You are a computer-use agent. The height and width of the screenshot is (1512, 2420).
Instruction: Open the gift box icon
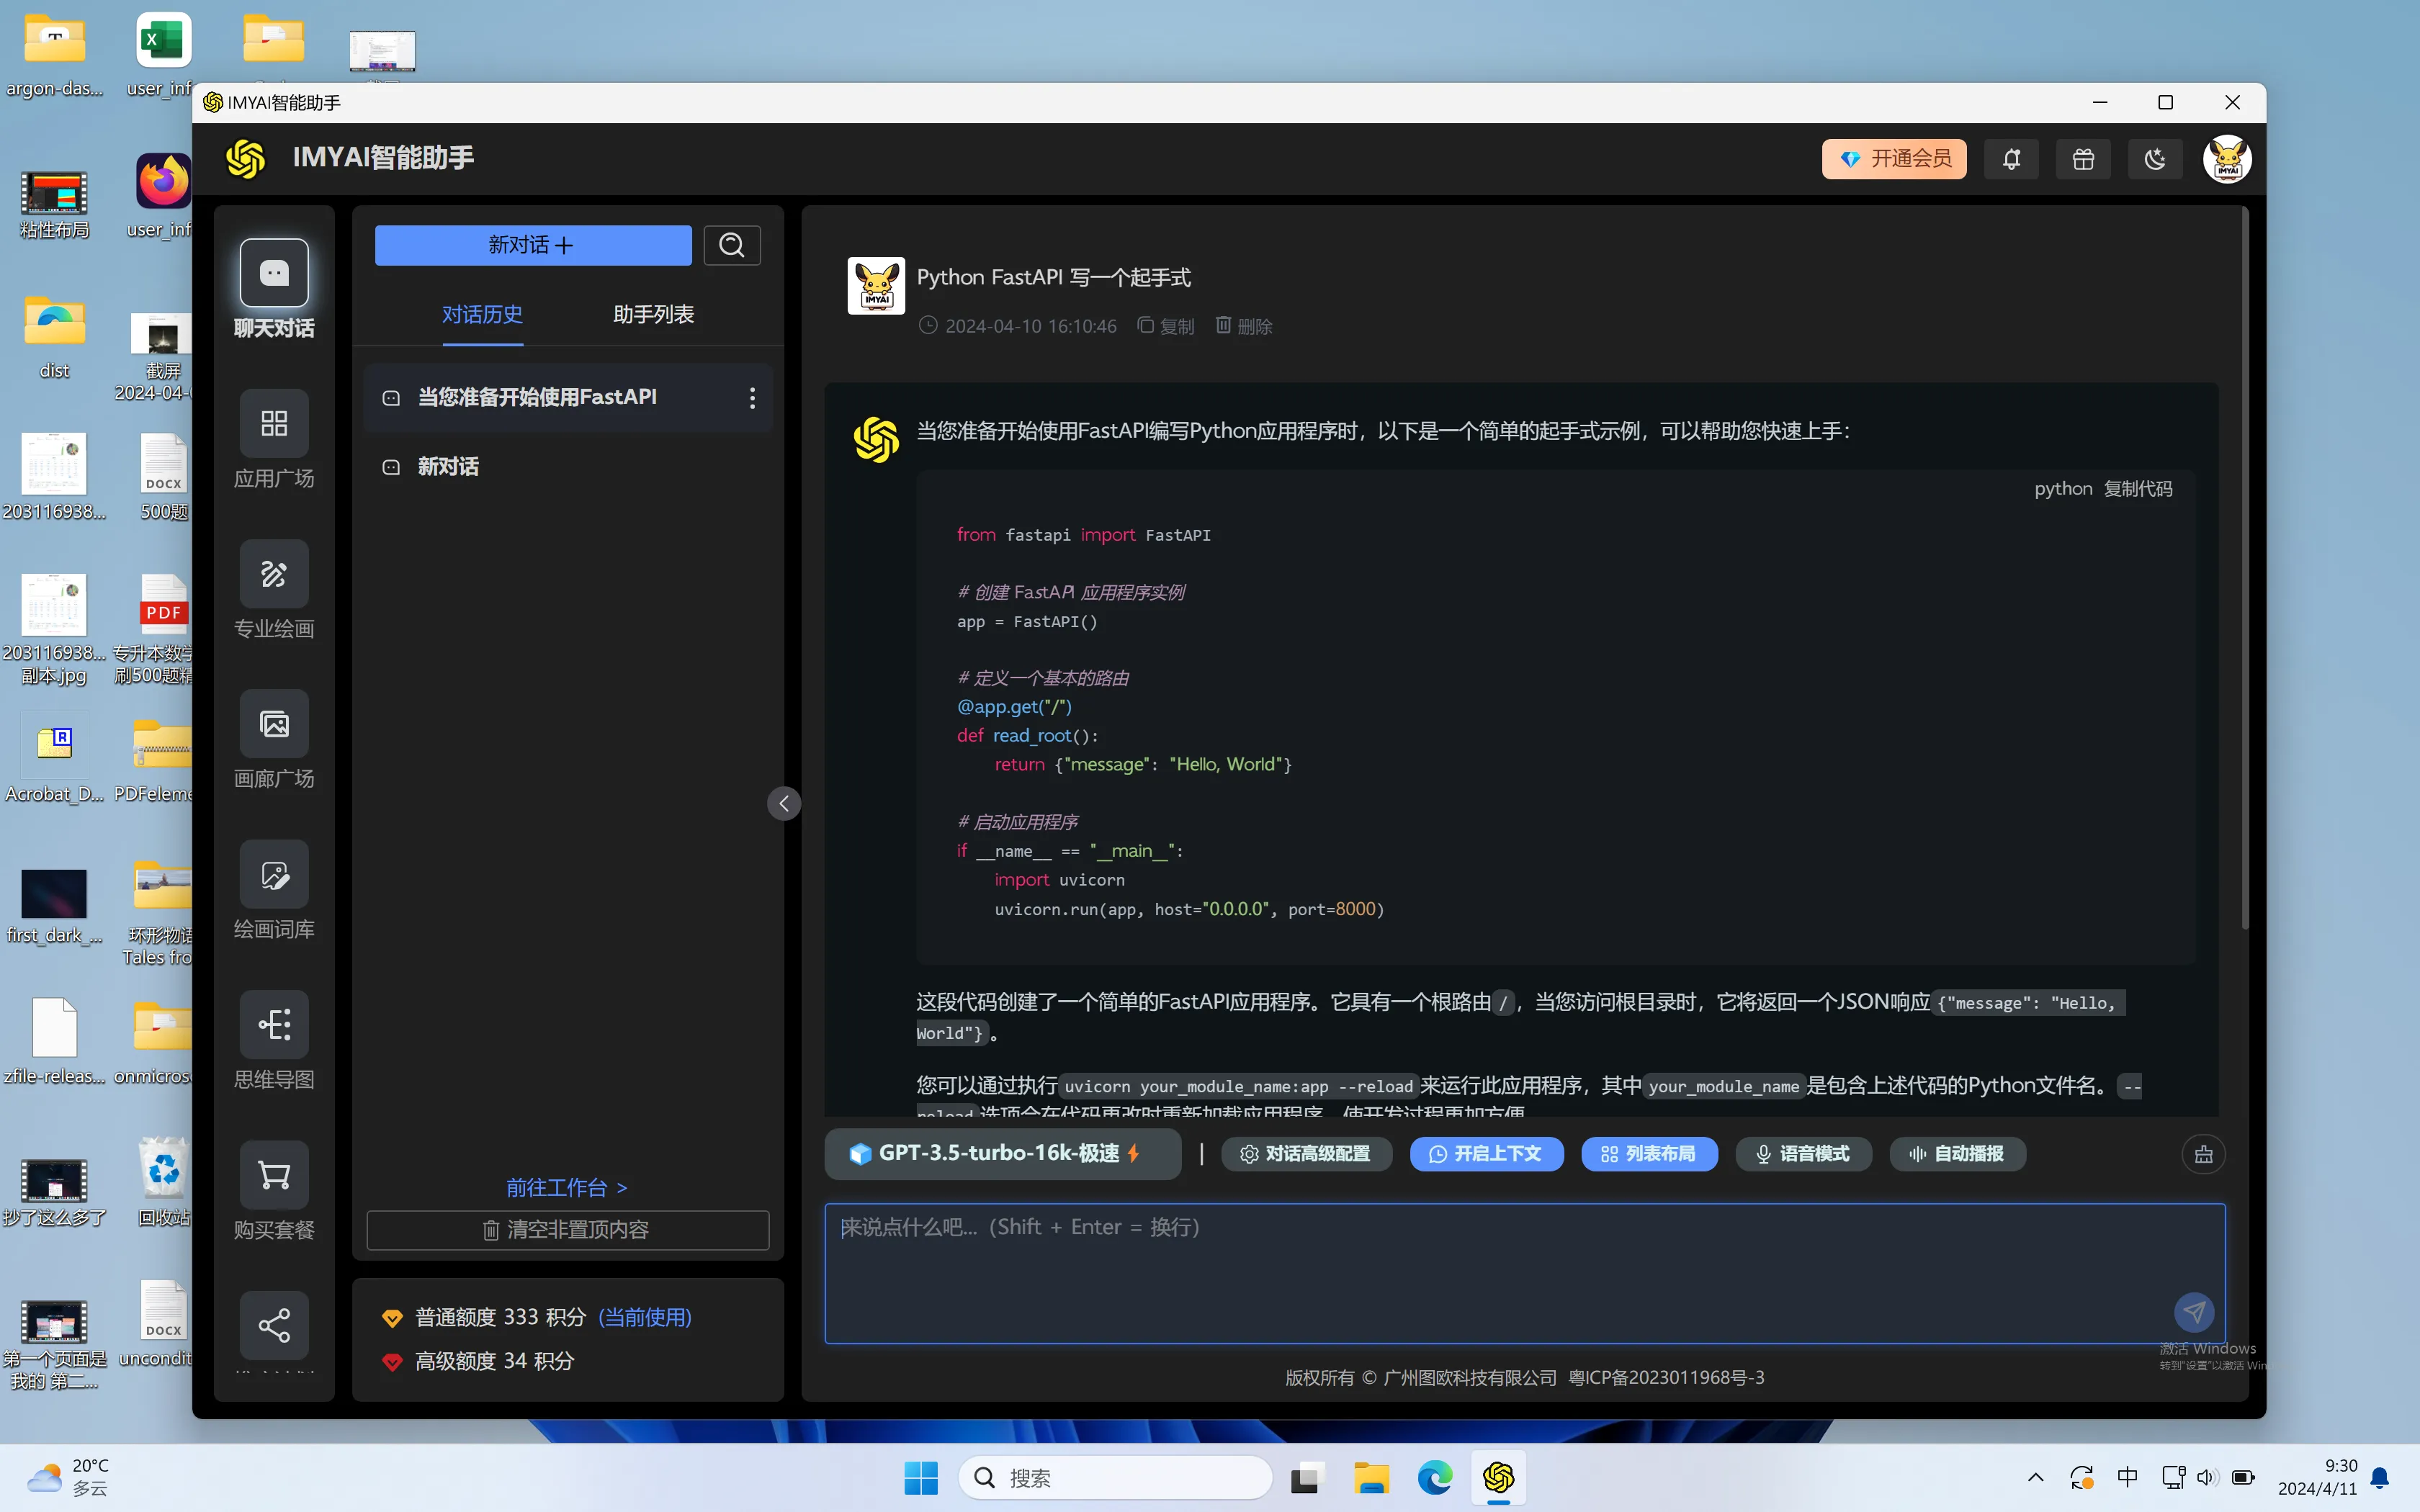pos(2083,159)
